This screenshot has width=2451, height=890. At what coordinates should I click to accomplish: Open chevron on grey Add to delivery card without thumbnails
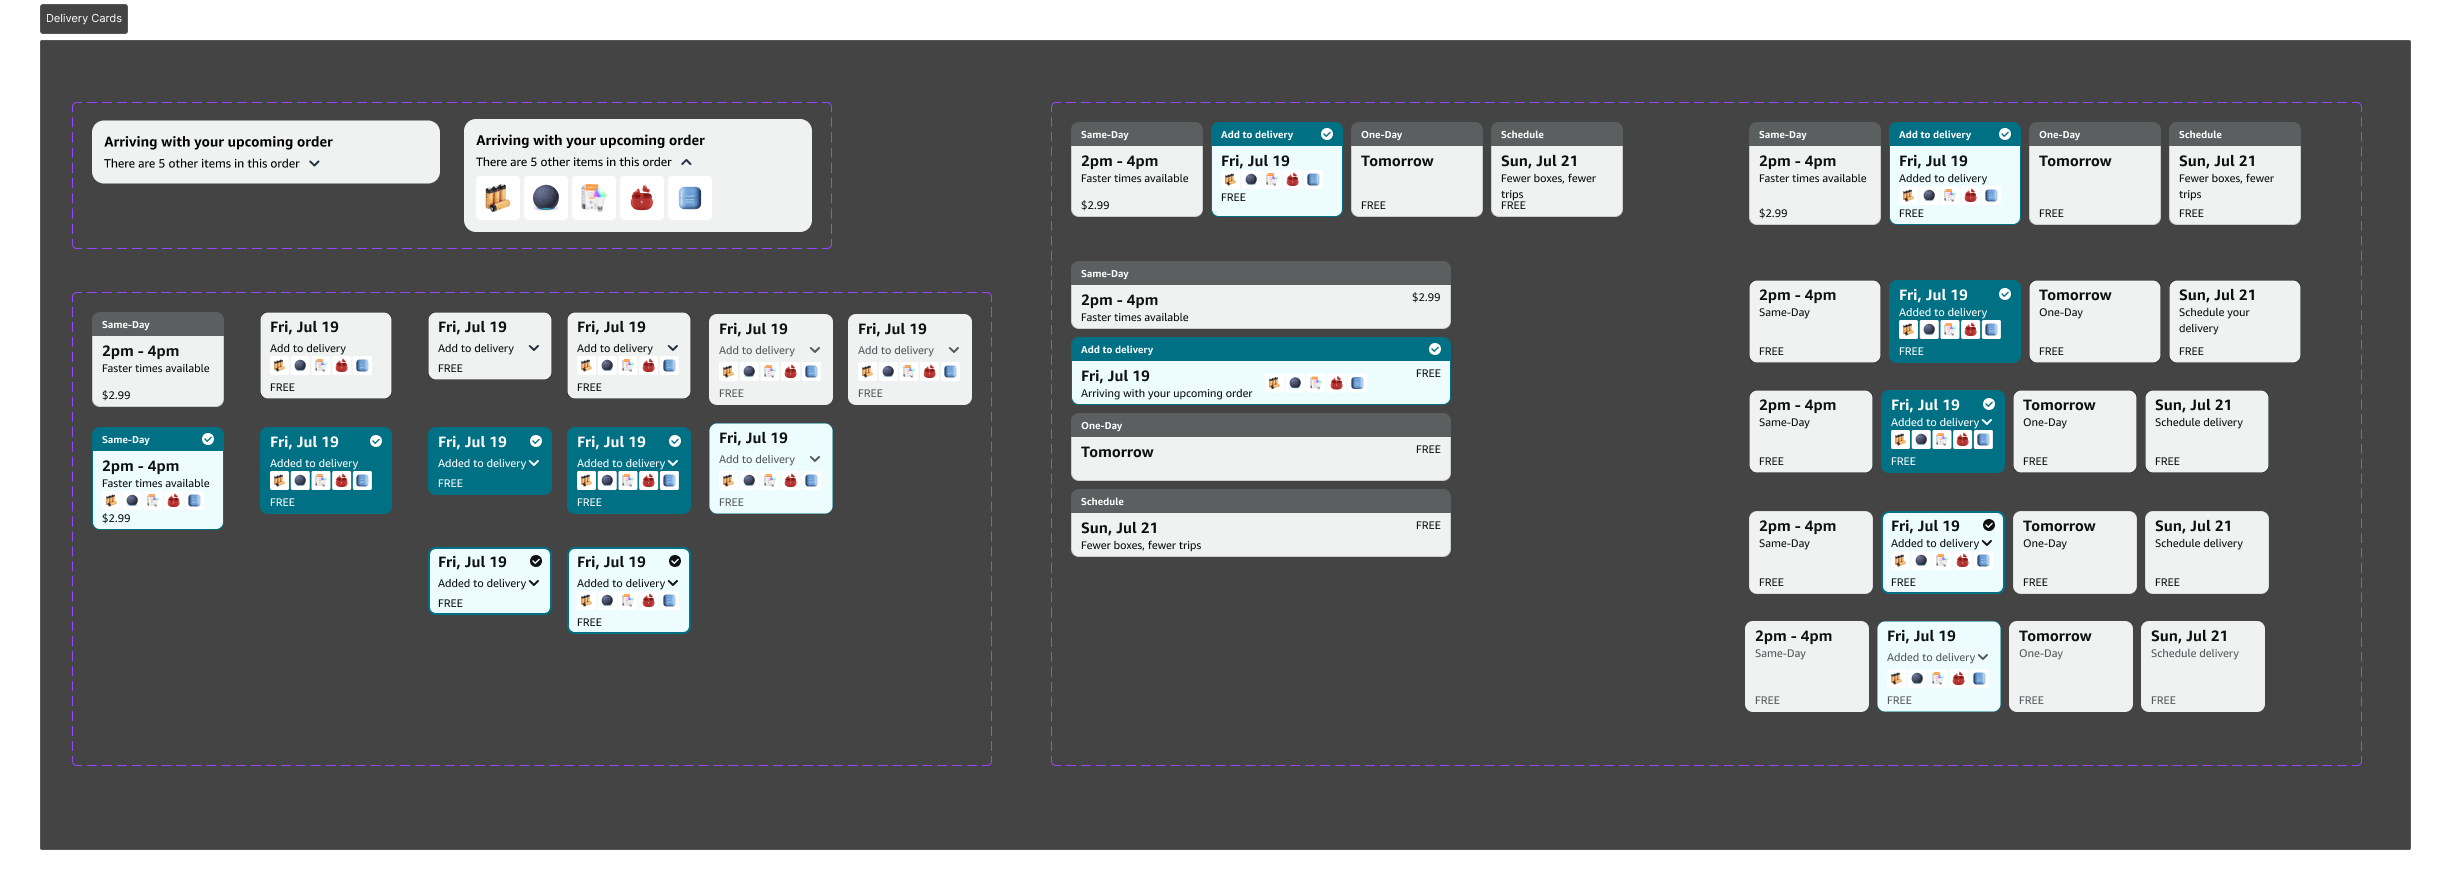(534, 348)
